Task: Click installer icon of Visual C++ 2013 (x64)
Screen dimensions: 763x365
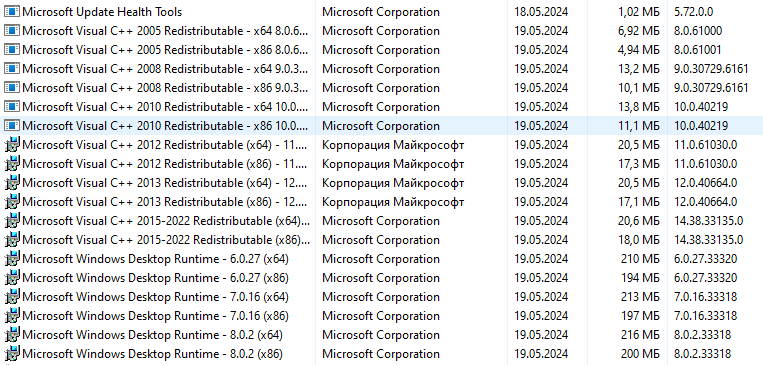Action: coord(12,182)
